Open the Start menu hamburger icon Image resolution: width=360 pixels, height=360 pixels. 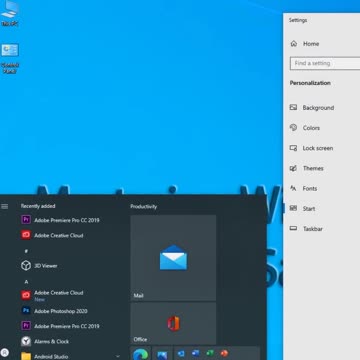pyautogui.click(x=5, y=206)
